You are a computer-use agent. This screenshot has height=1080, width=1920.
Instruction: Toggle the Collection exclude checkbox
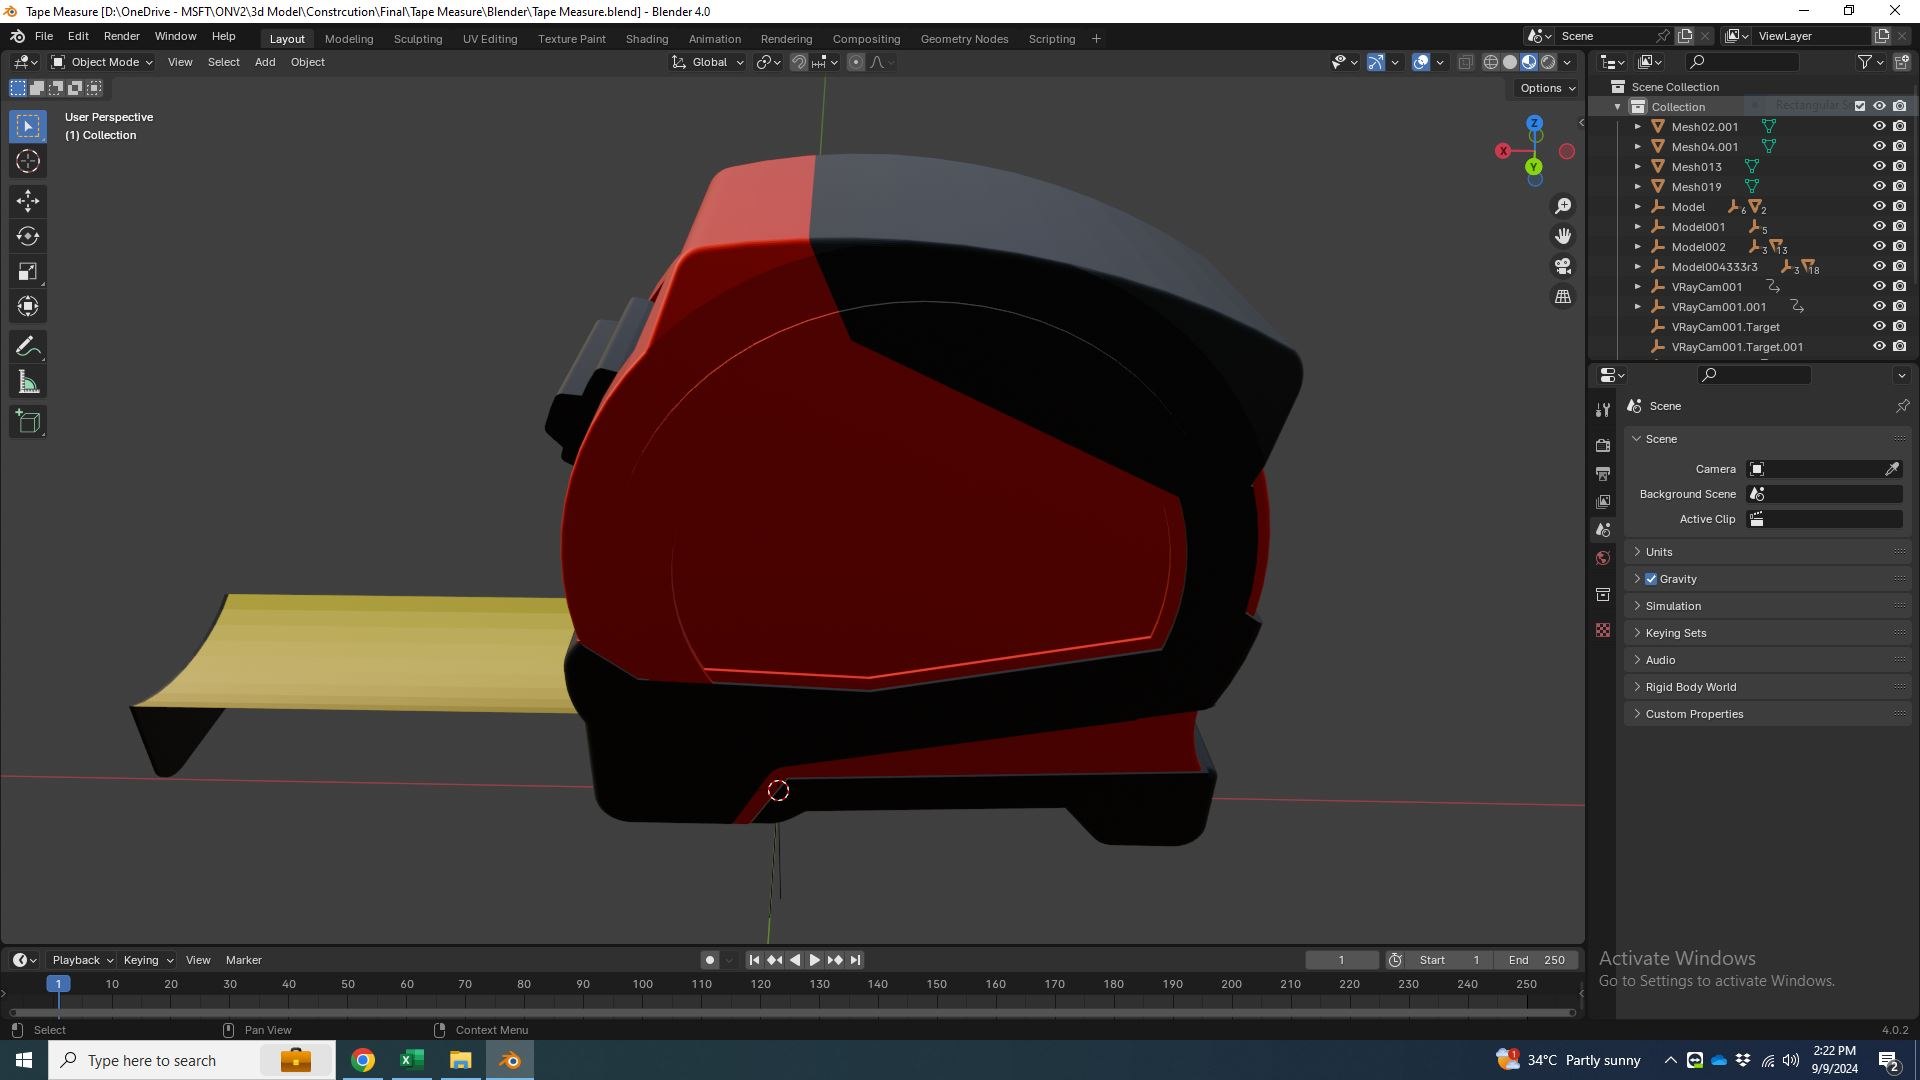(x=1860, y=106)
